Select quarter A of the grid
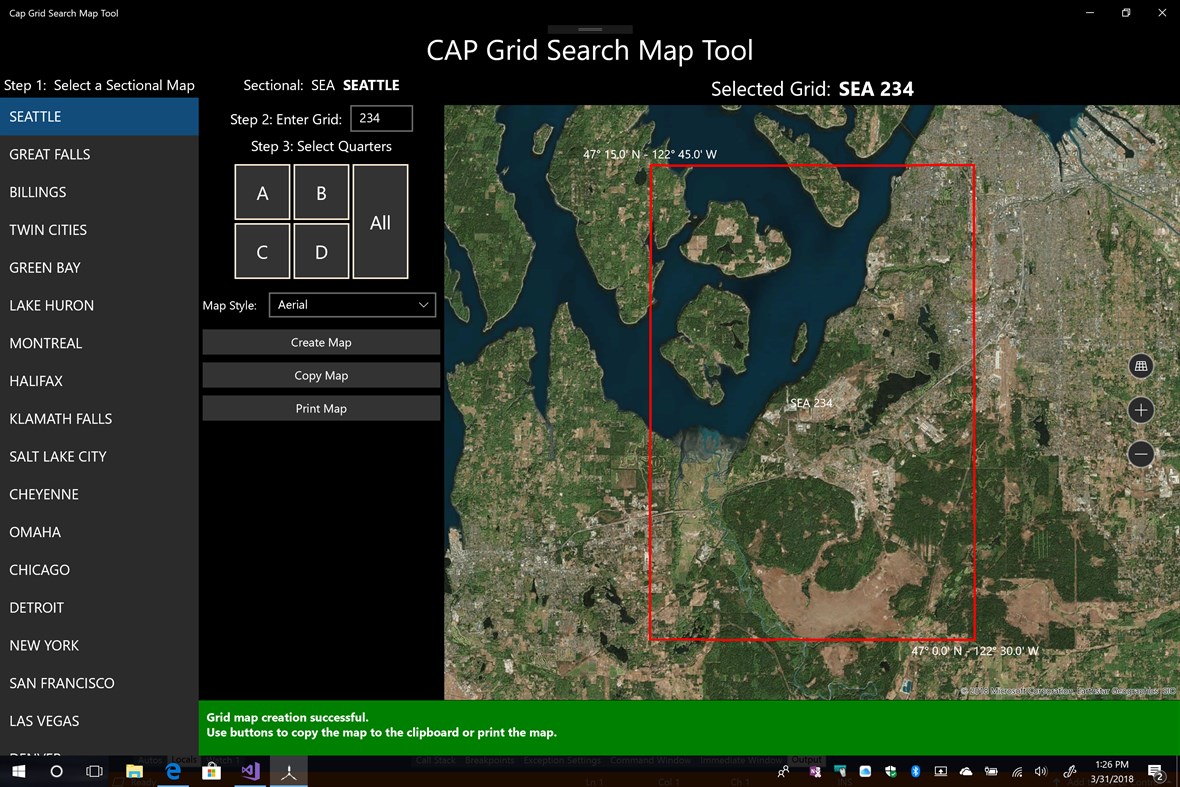The width and height of the screenshot is (1180, 787). coord(262,192)
